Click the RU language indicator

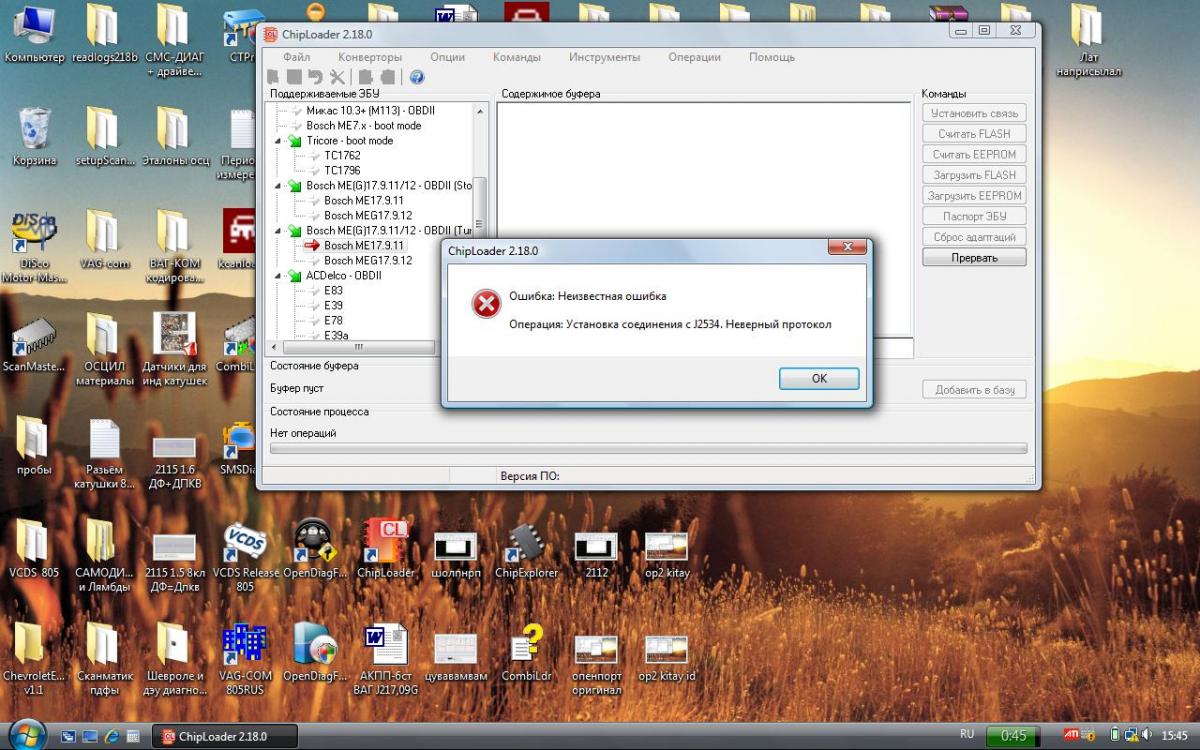(x=967, y=734)
